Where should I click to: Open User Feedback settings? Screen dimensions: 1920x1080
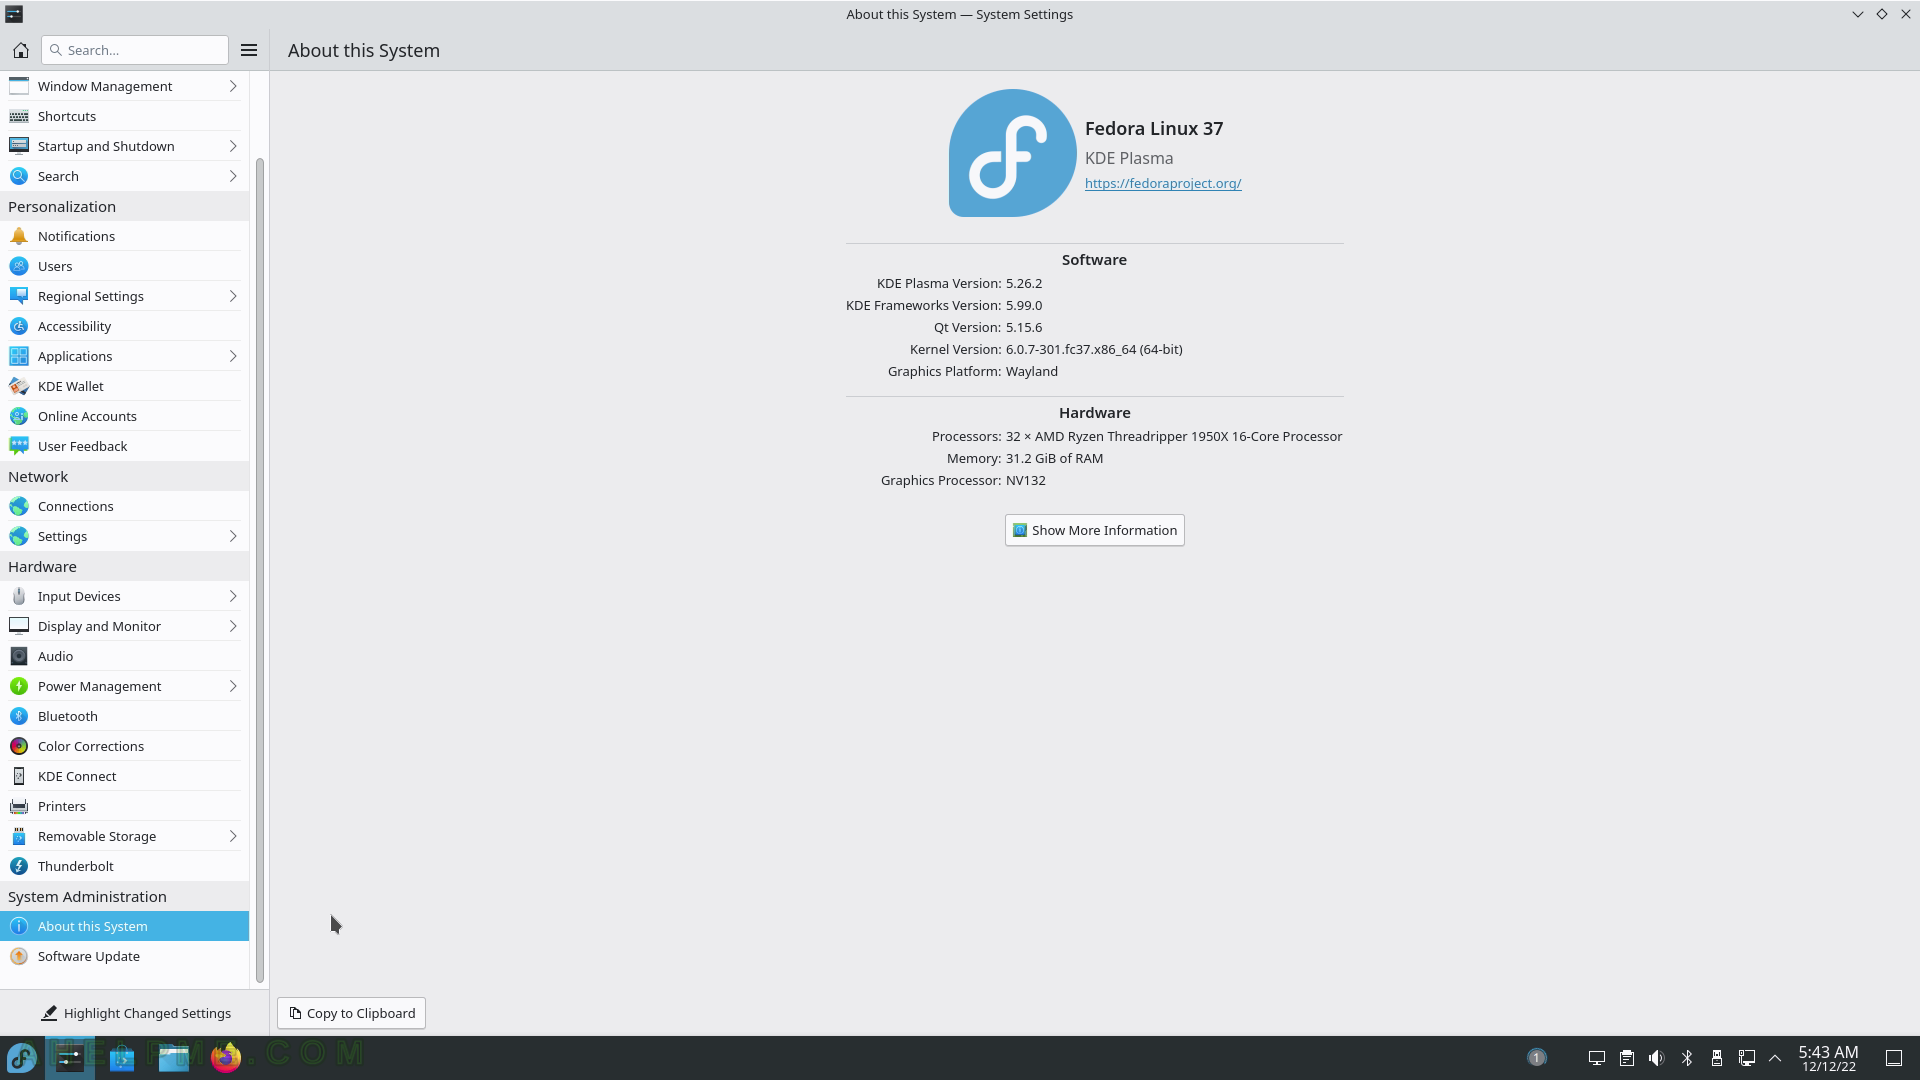pos(124,446)
